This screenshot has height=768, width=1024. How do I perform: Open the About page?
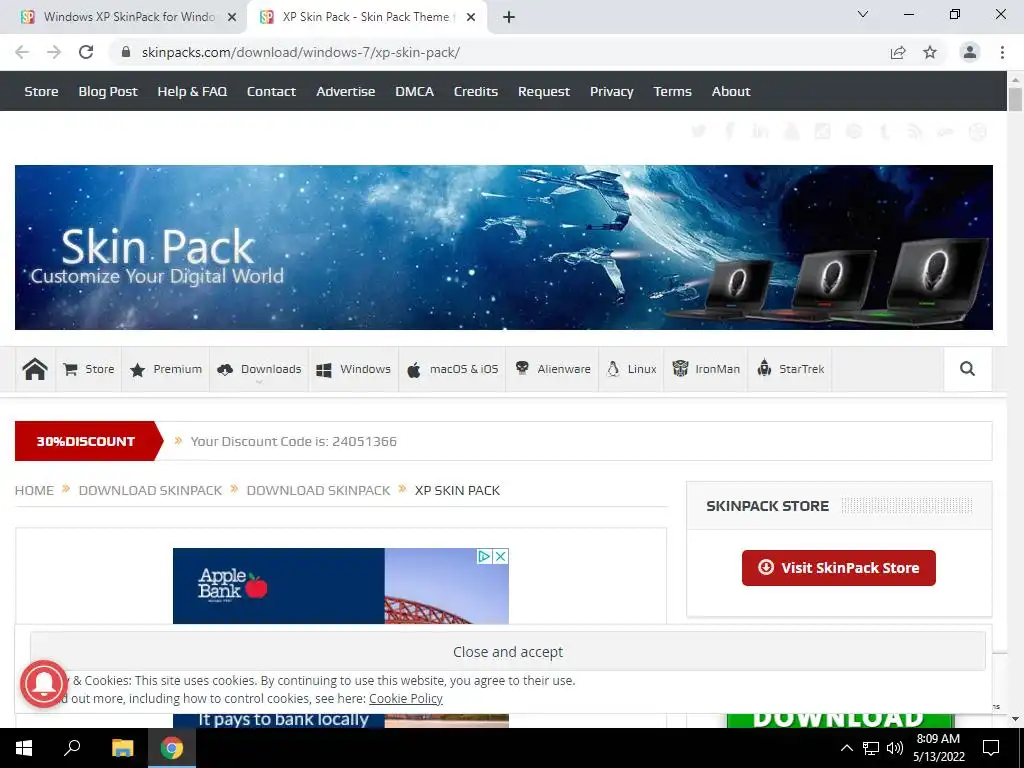pos(731,91)
